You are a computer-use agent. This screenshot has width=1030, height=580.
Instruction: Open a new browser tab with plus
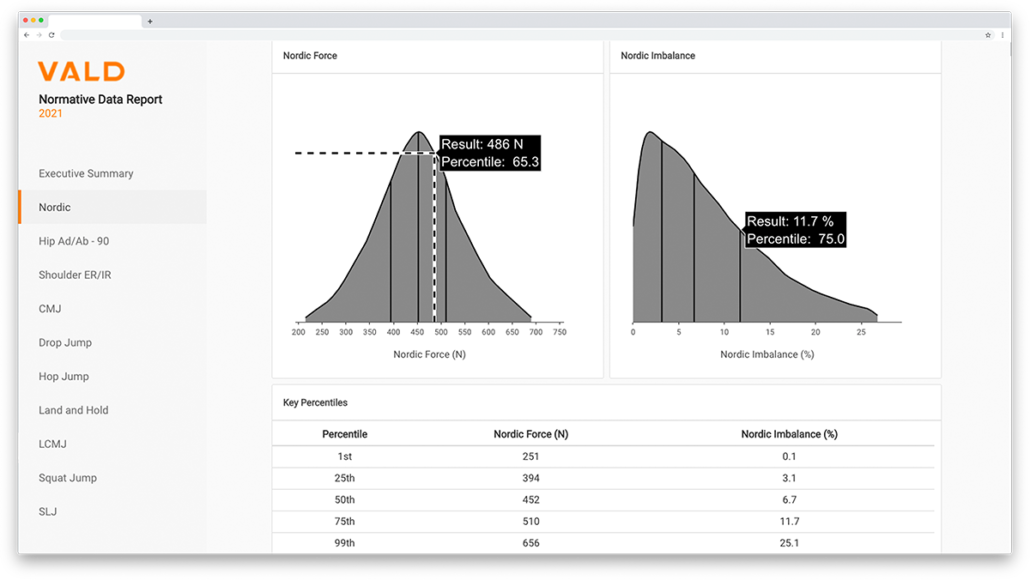150,21
